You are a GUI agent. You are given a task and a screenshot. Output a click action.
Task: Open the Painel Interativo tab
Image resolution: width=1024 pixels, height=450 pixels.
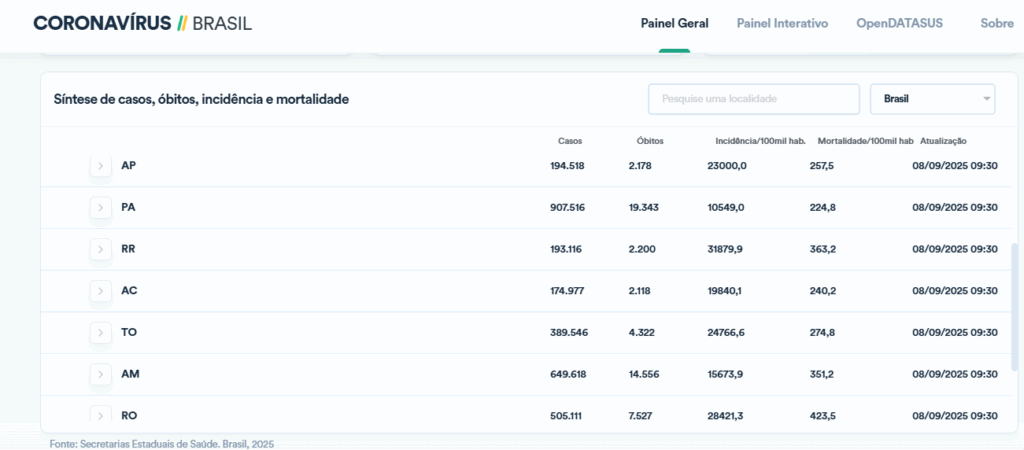pyautogui.click(x=782, y=23)
